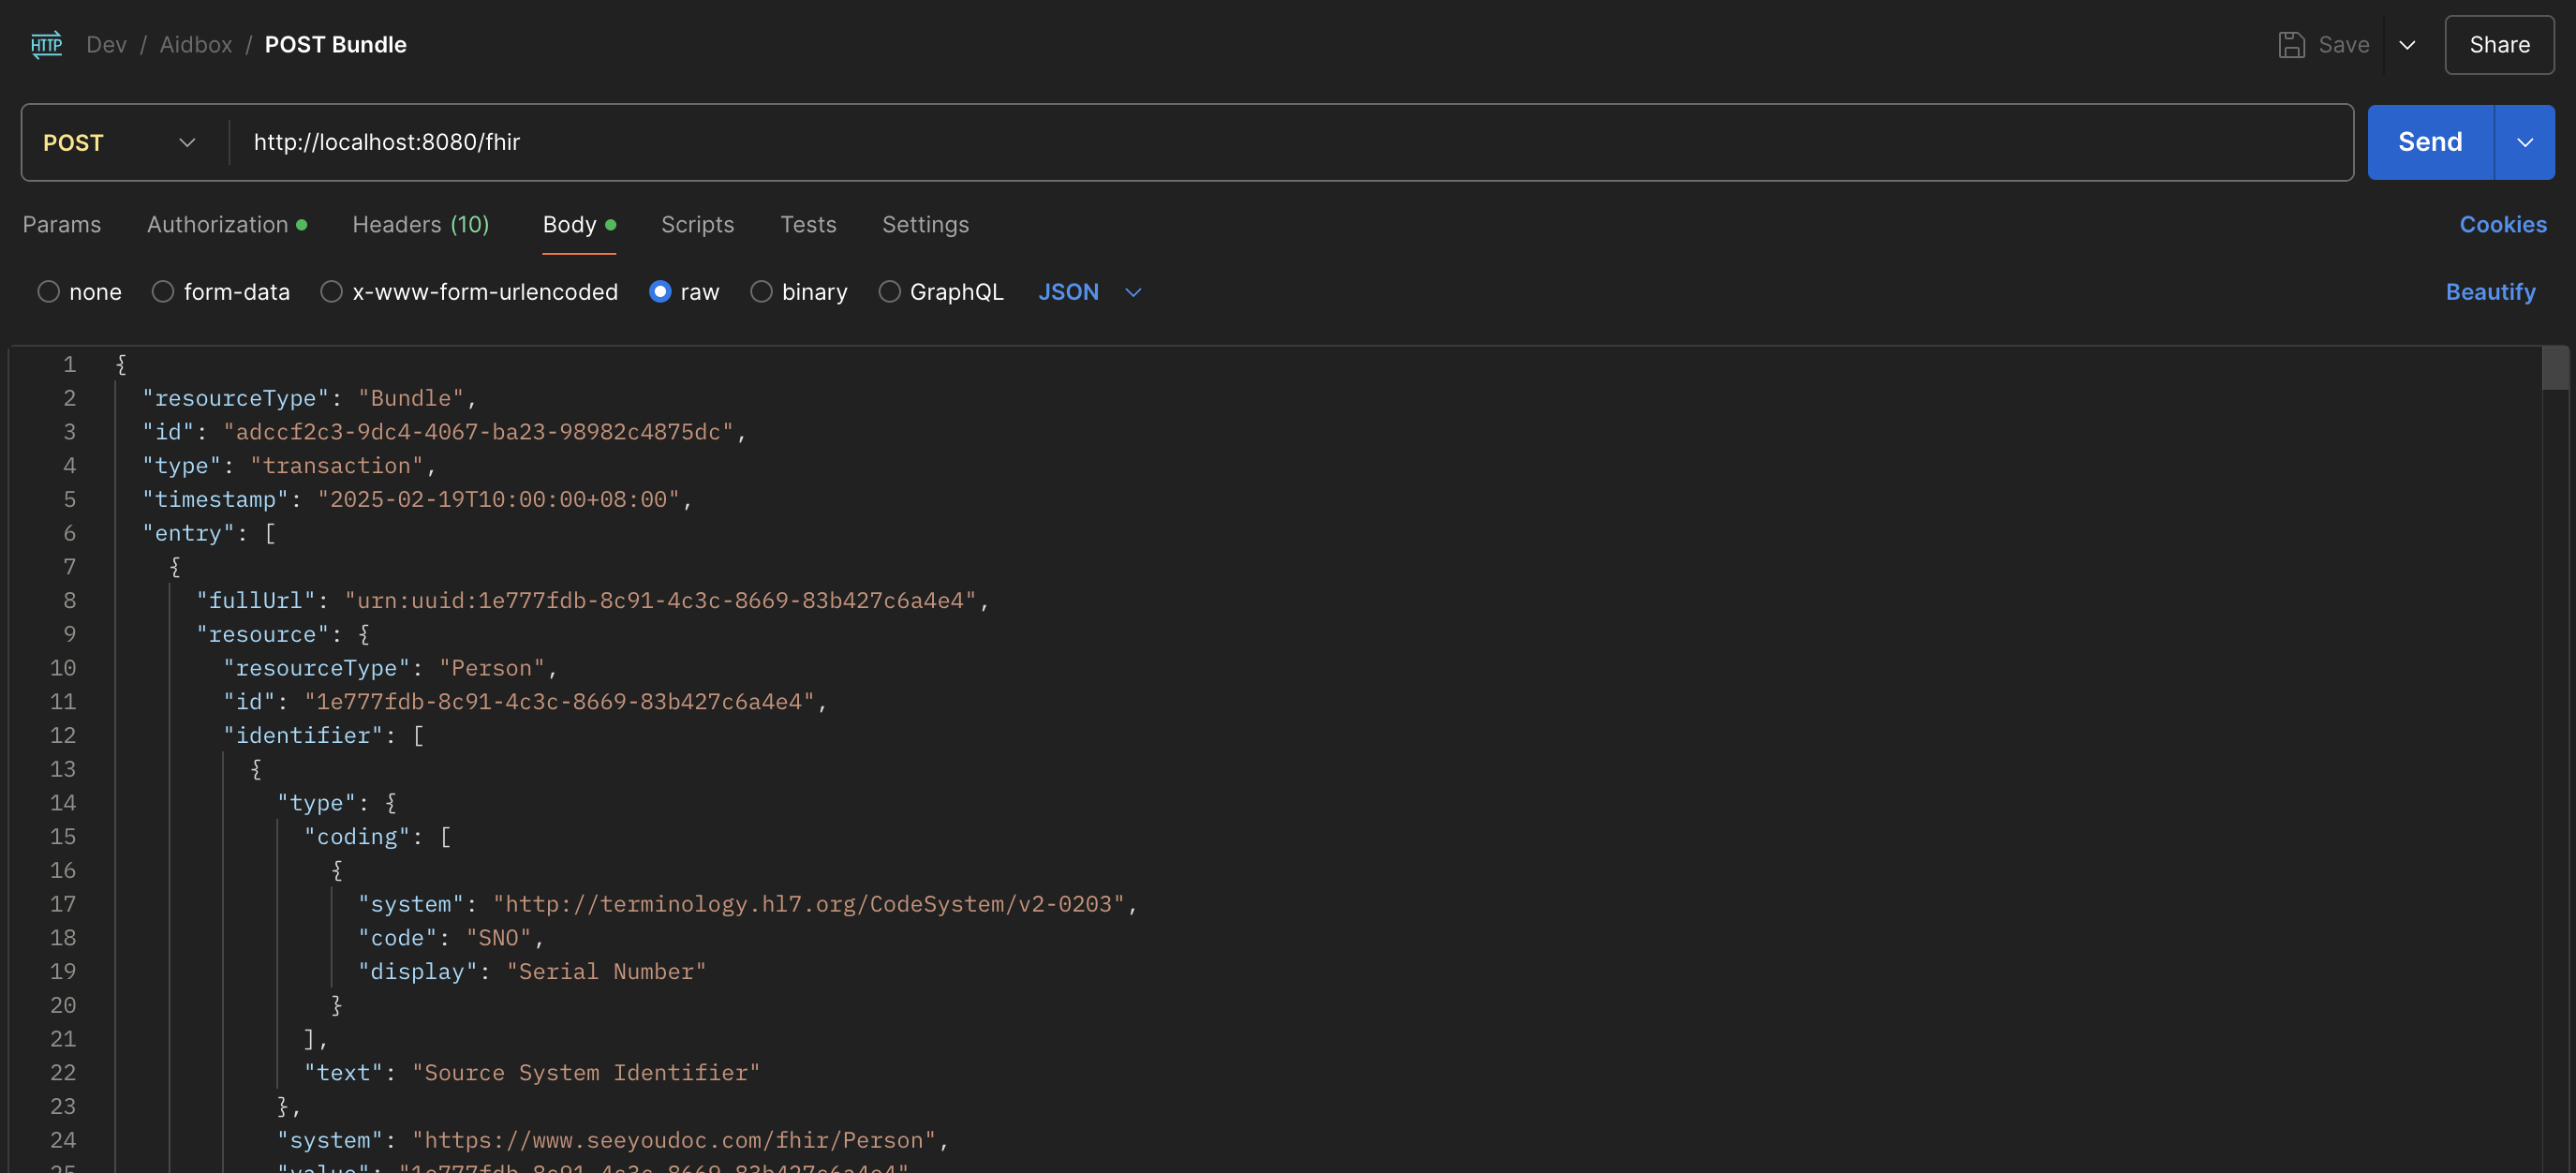Click the editor vertical scrollbar thumb
The height and width of the screenshot is (1173, 2576).
click(x=2555, y=368)
